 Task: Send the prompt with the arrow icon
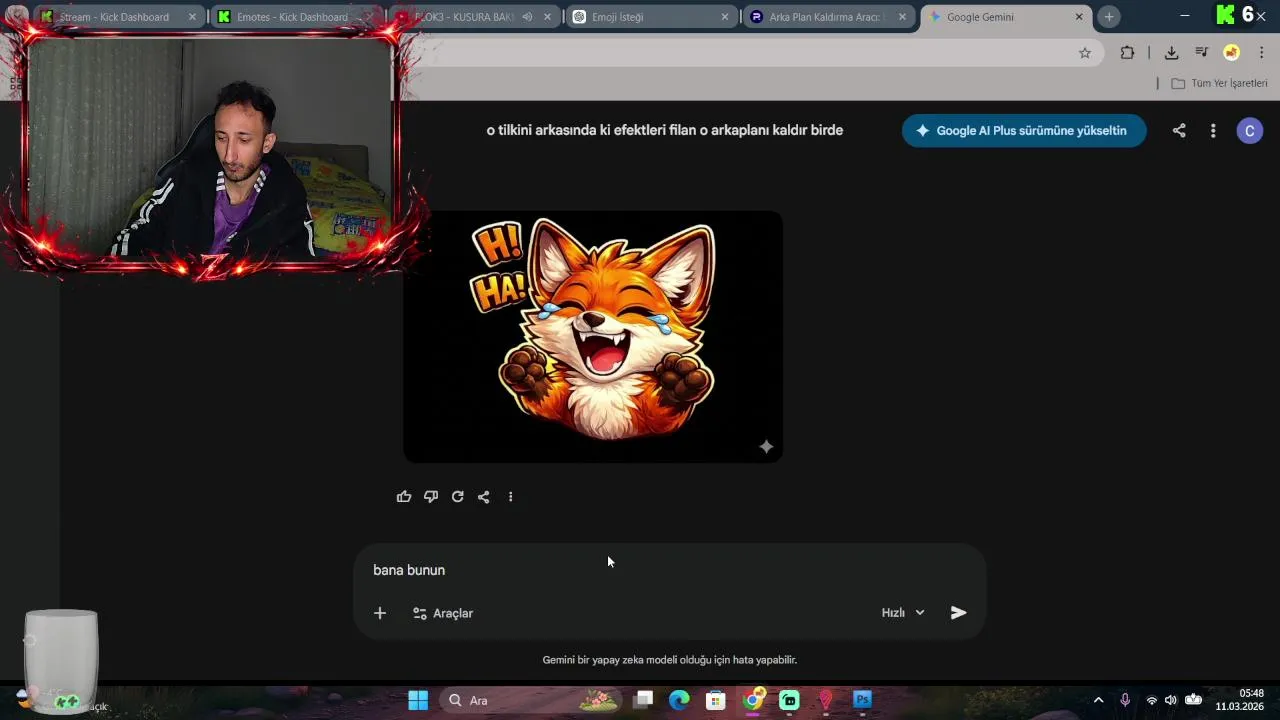coord(958,613)
